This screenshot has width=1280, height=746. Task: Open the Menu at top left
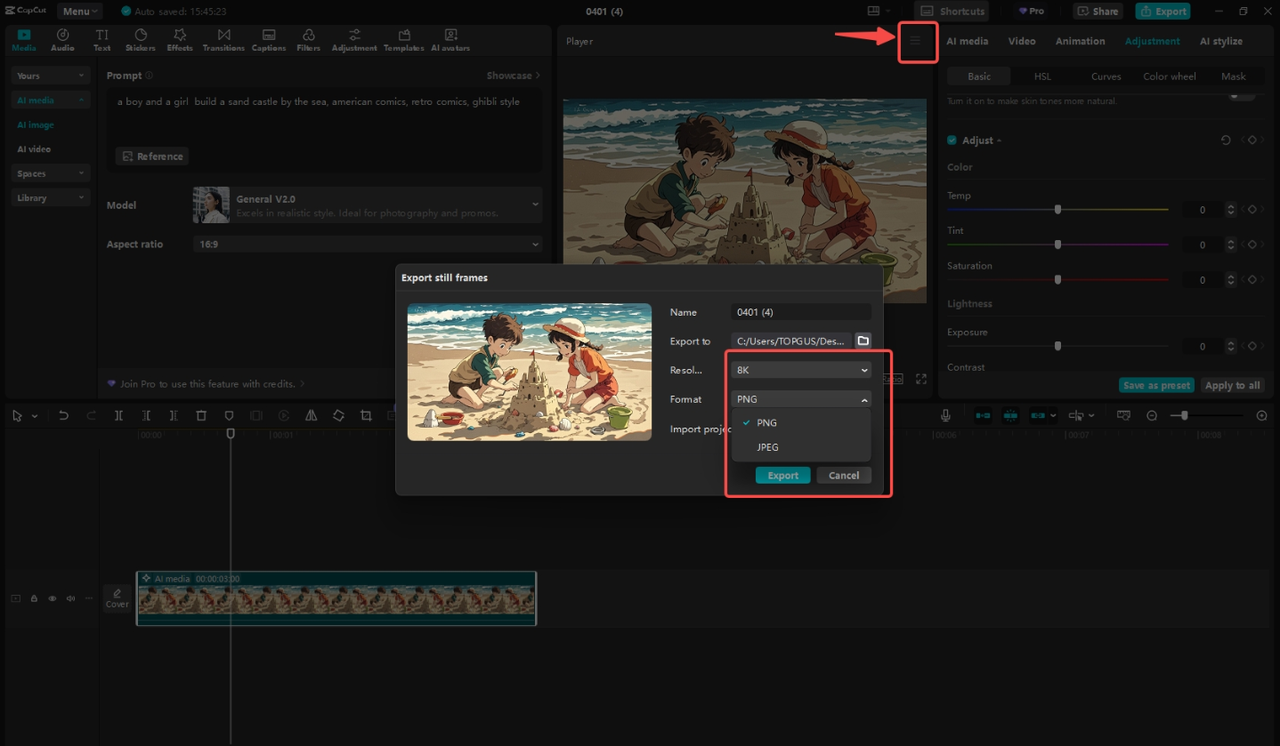(x=78, y=11)
